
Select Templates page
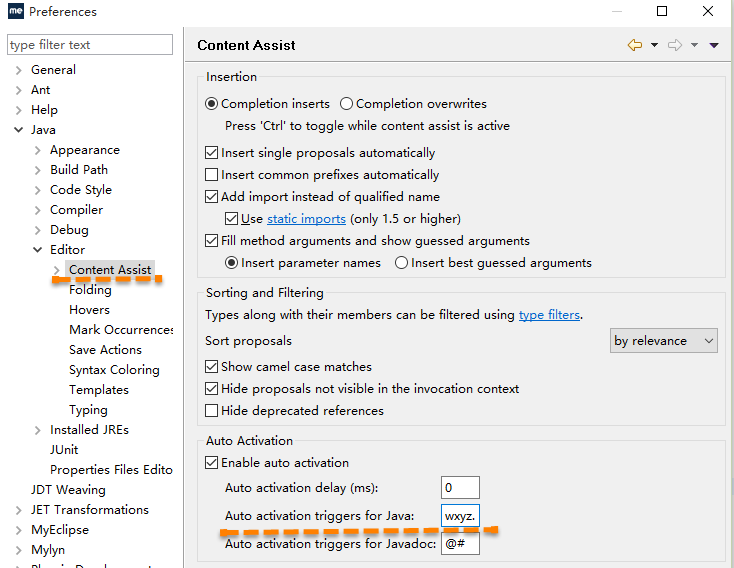(99, 390)
